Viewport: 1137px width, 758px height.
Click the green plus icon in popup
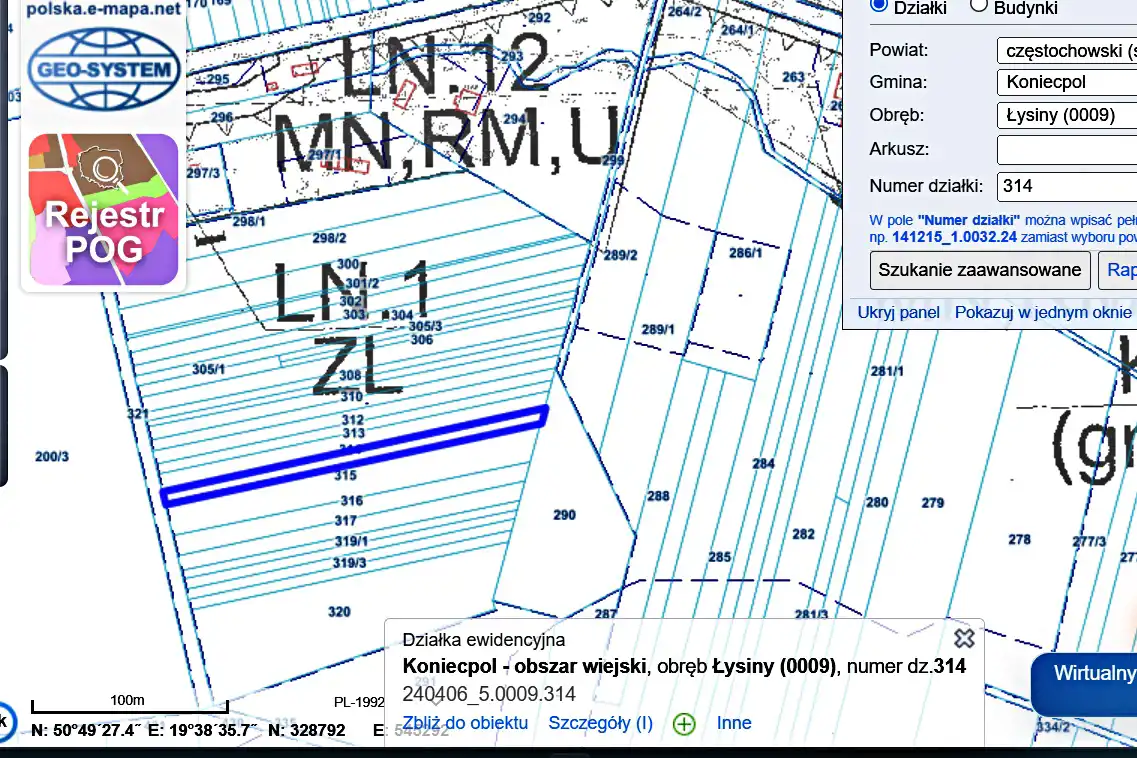click(x=684, y=724)
